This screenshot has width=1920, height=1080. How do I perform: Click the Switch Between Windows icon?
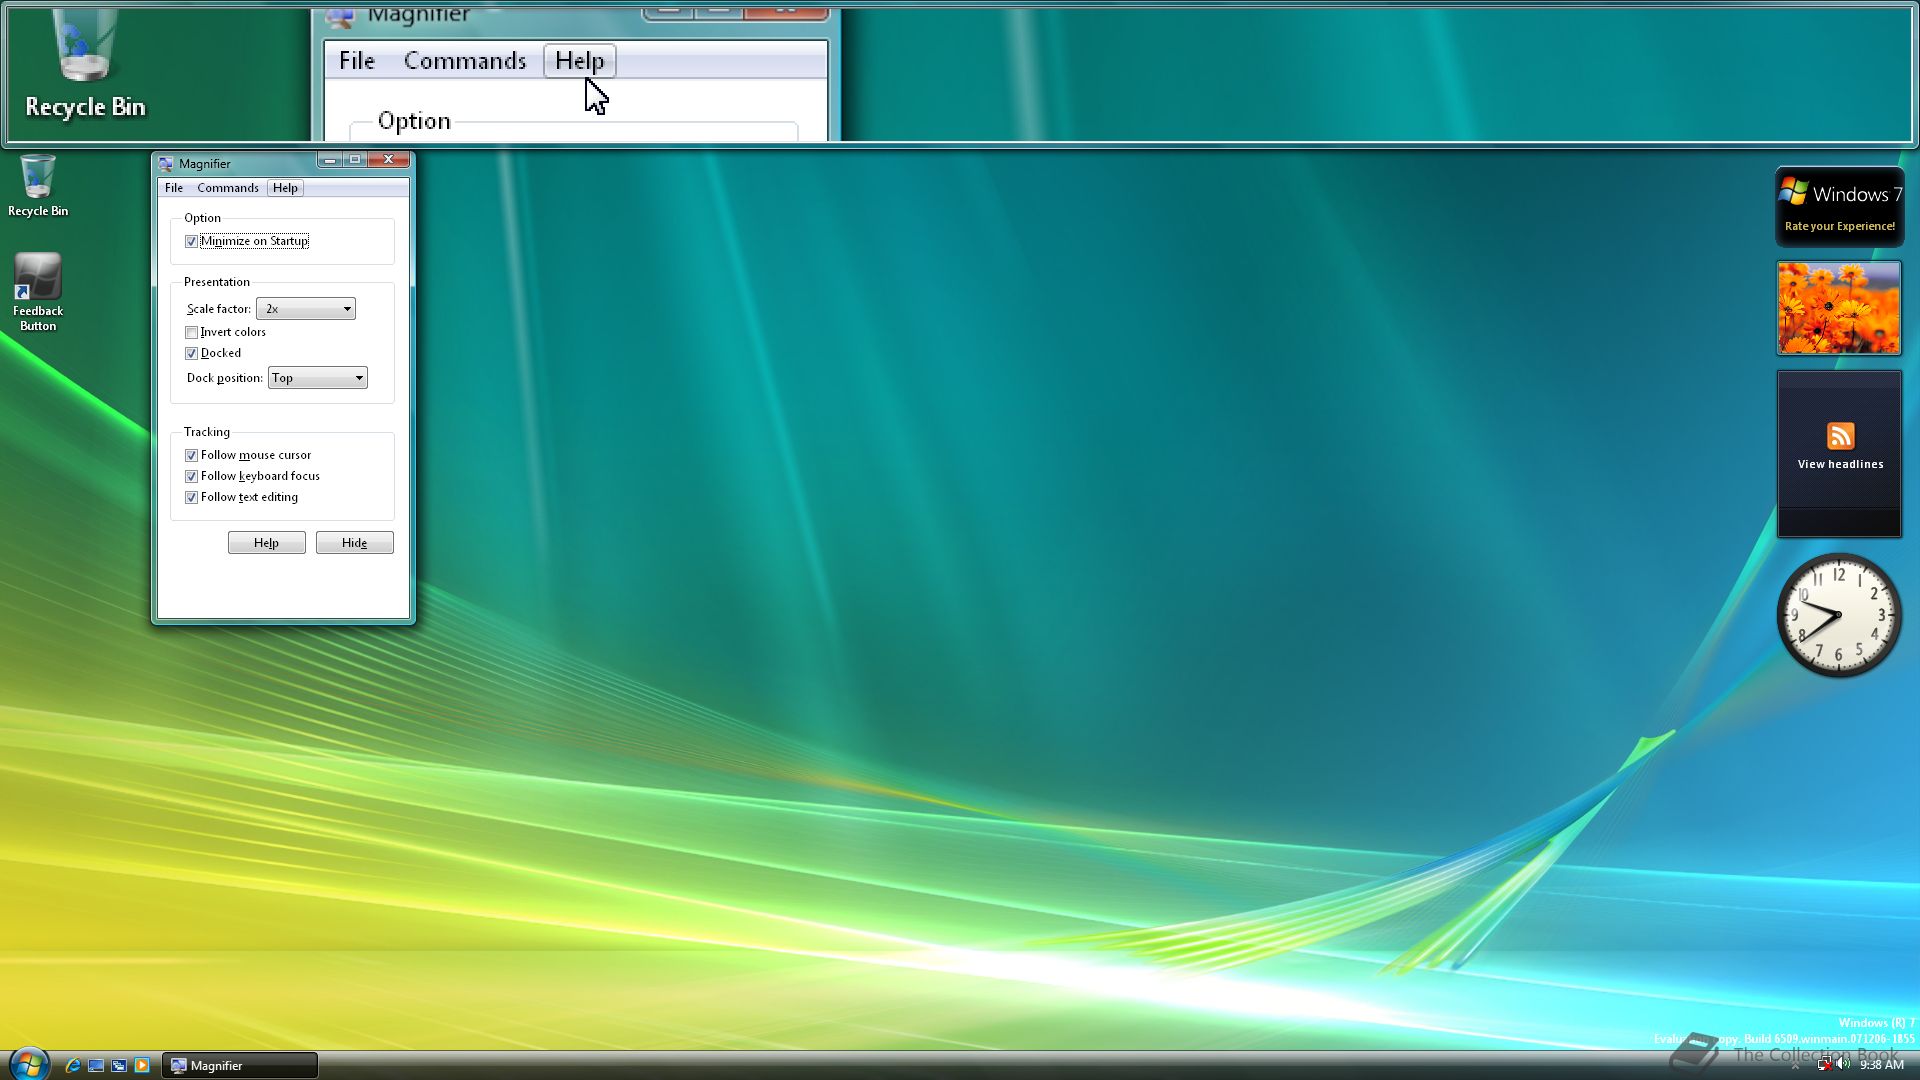119,1066
